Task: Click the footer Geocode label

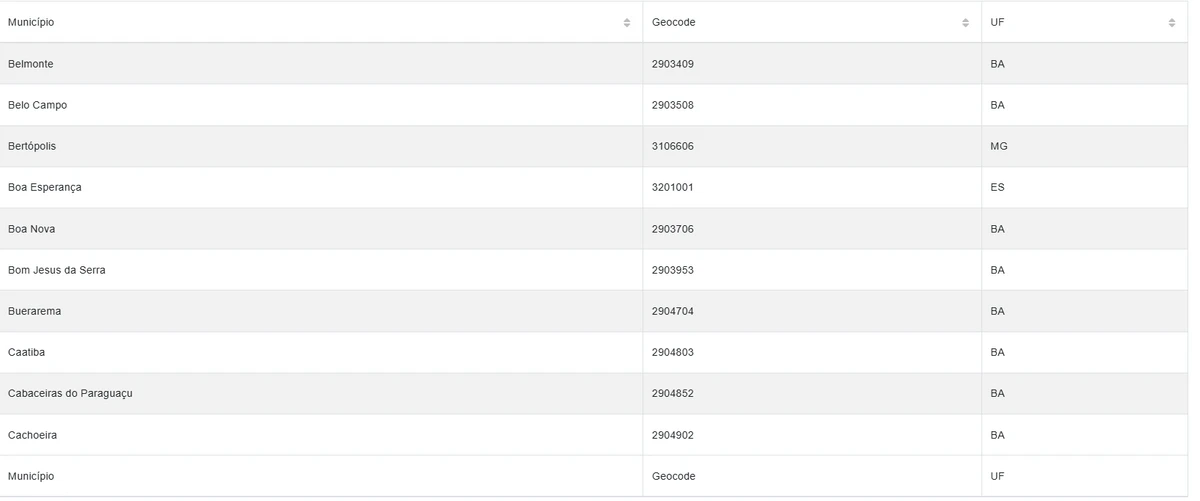Action: tap(673, 476)
